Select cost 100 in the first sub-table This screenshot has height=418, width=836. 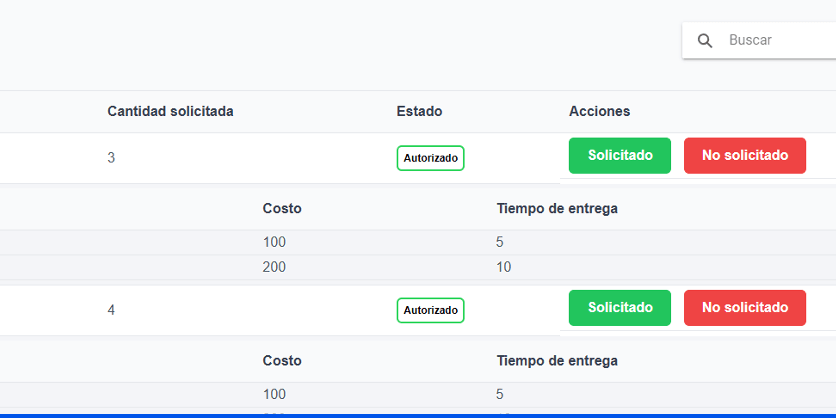point(274,242)
